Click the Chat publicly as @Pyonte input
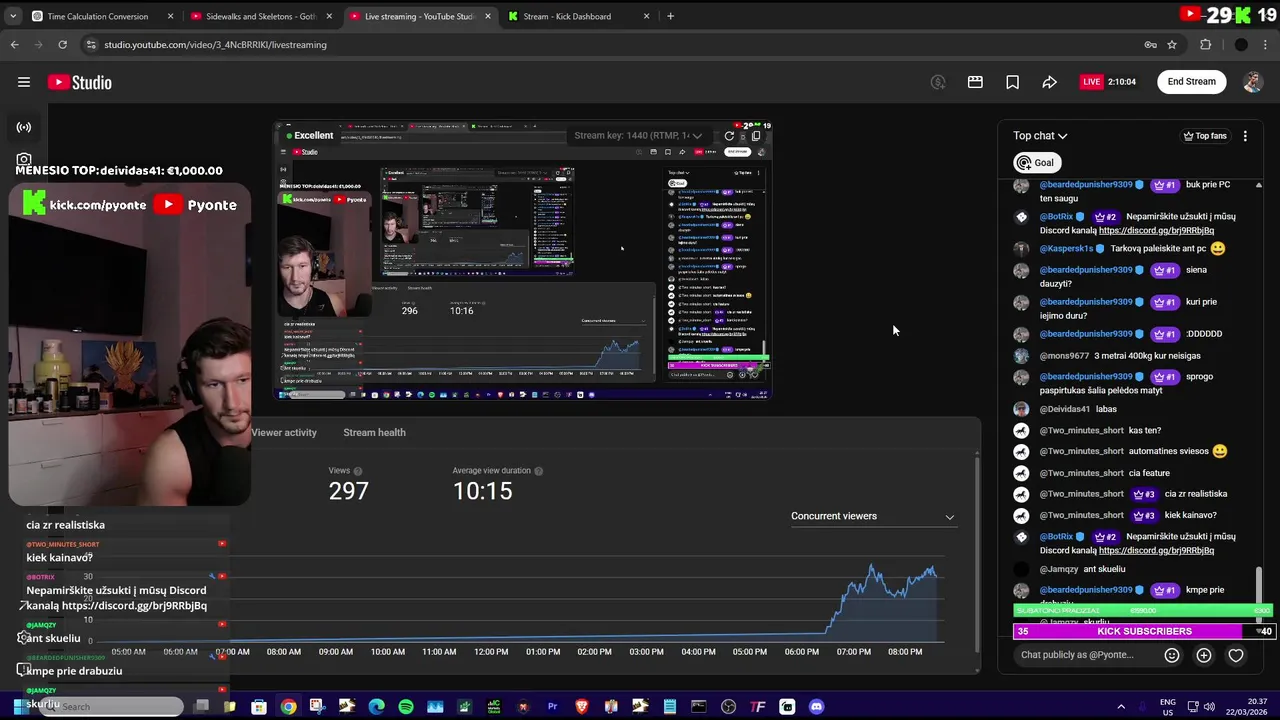Image resolution: width=1280 pixels, height=720 pixels. [x=1078, y=655]
